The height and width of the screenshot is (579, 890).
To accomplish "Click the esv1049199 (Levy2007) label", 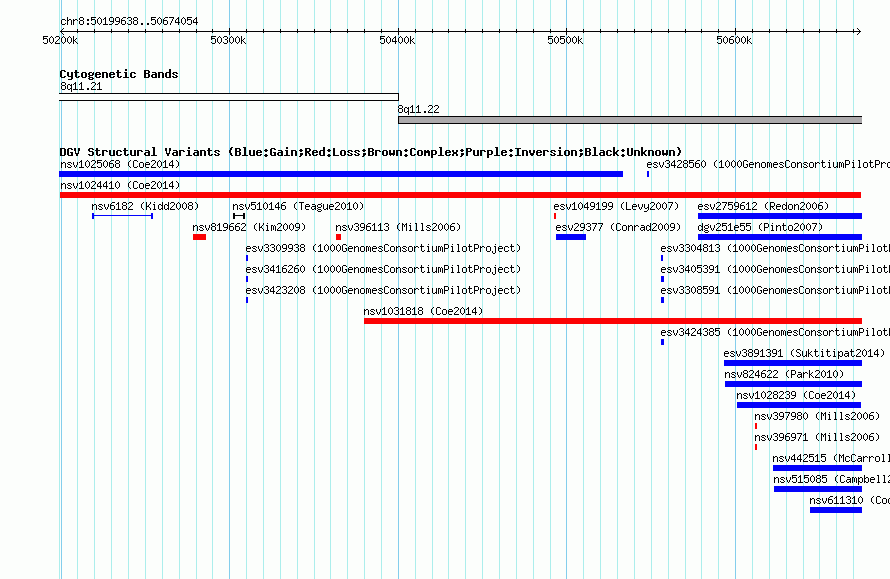I will [x=616, y=206].
